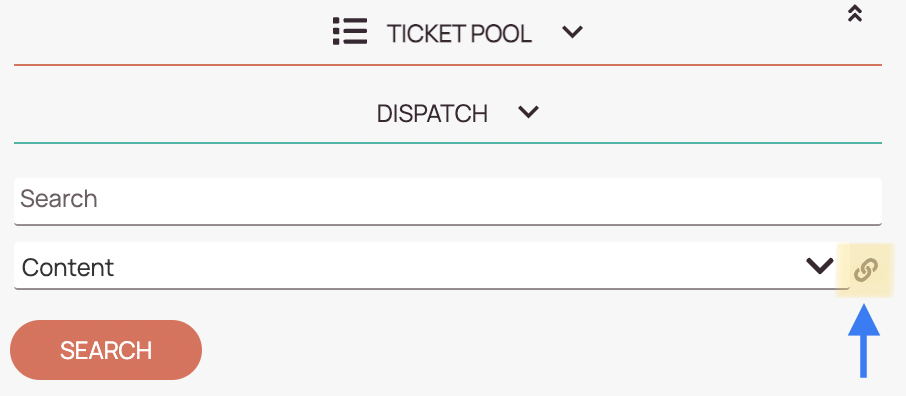Select the TICKET POOL heading
This screenshot has height=396, width=906.
(x=459, y=34)
